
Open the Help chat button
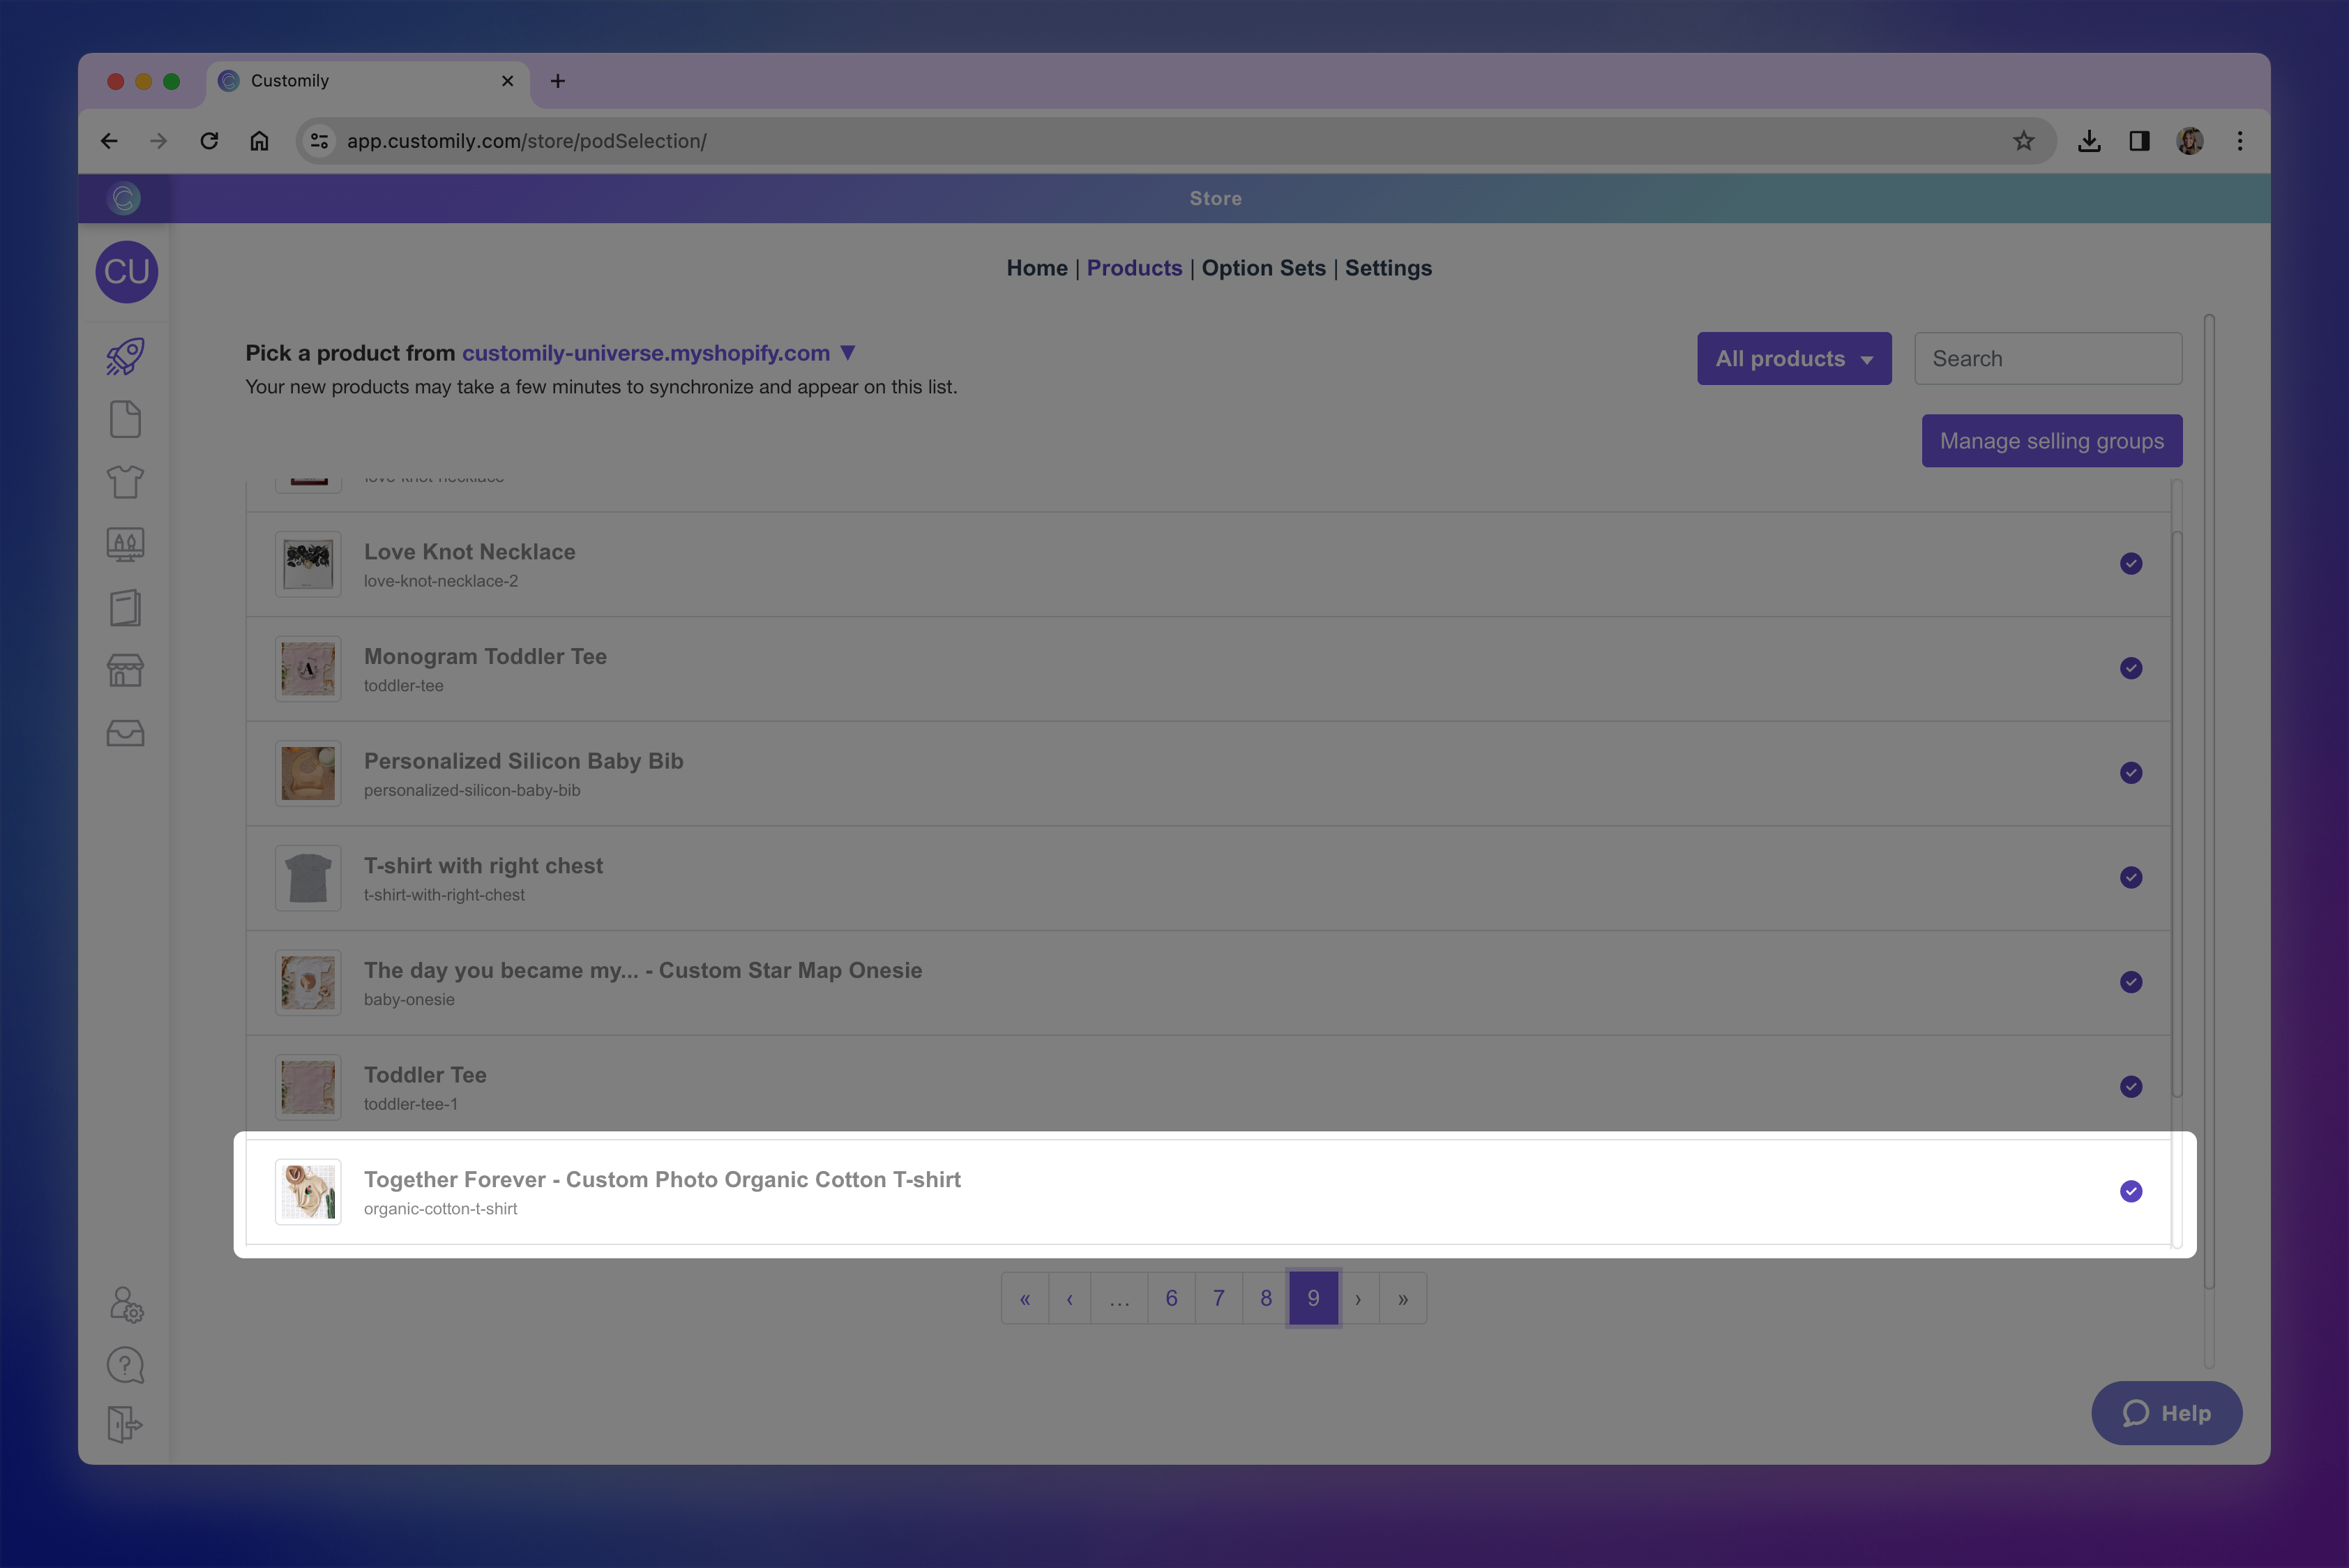point(2166,1413)
